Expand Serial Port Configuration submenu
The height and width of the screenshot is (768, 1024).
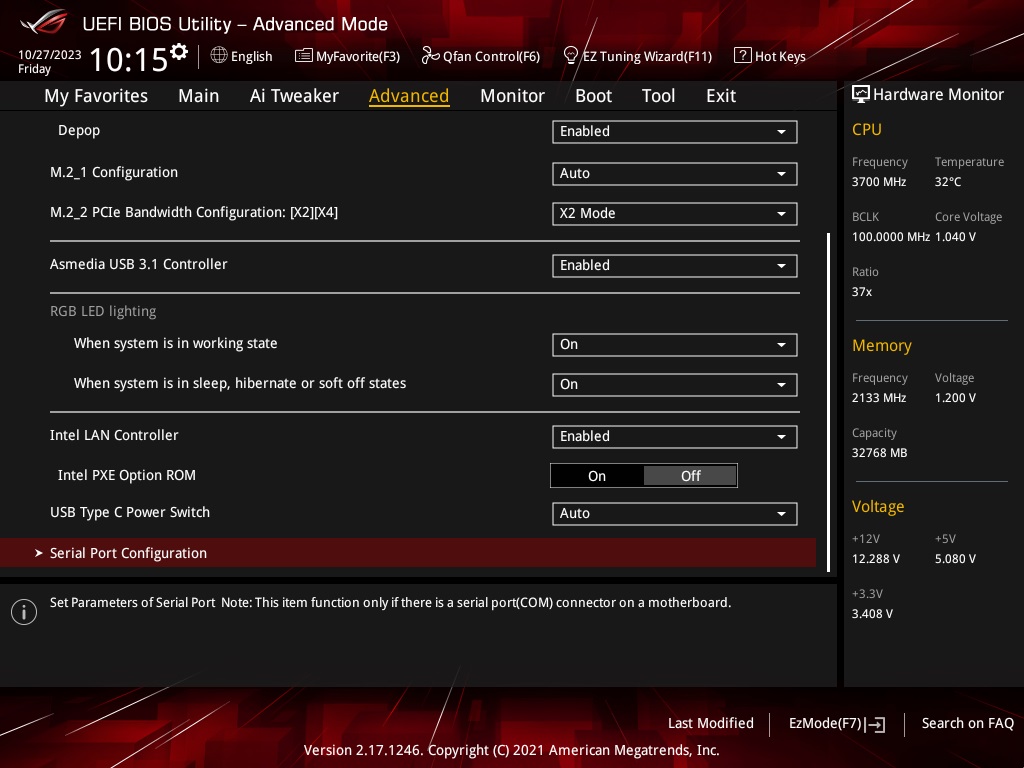pyautogui.click(x=408, y=553)
